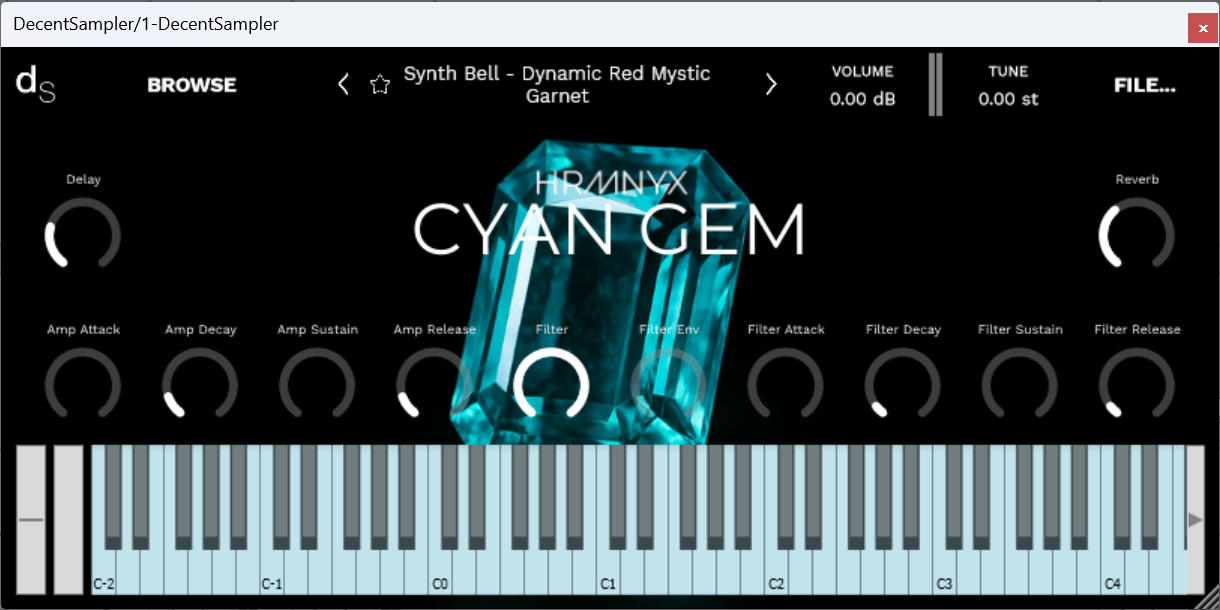
Task: Click the volume level meter next to VOLUME
Action: coord(935,85)
